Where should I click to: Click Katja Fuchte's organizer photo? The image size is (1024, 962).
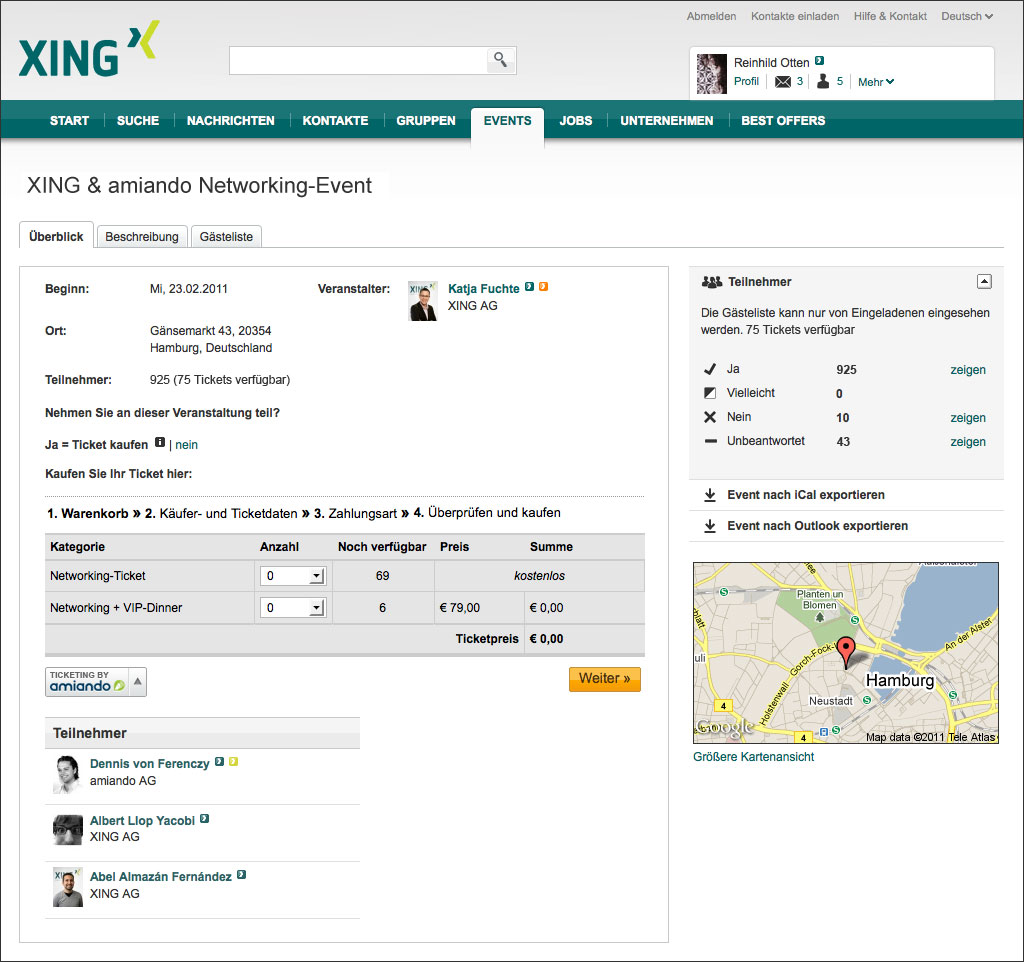tap(423, 301)
